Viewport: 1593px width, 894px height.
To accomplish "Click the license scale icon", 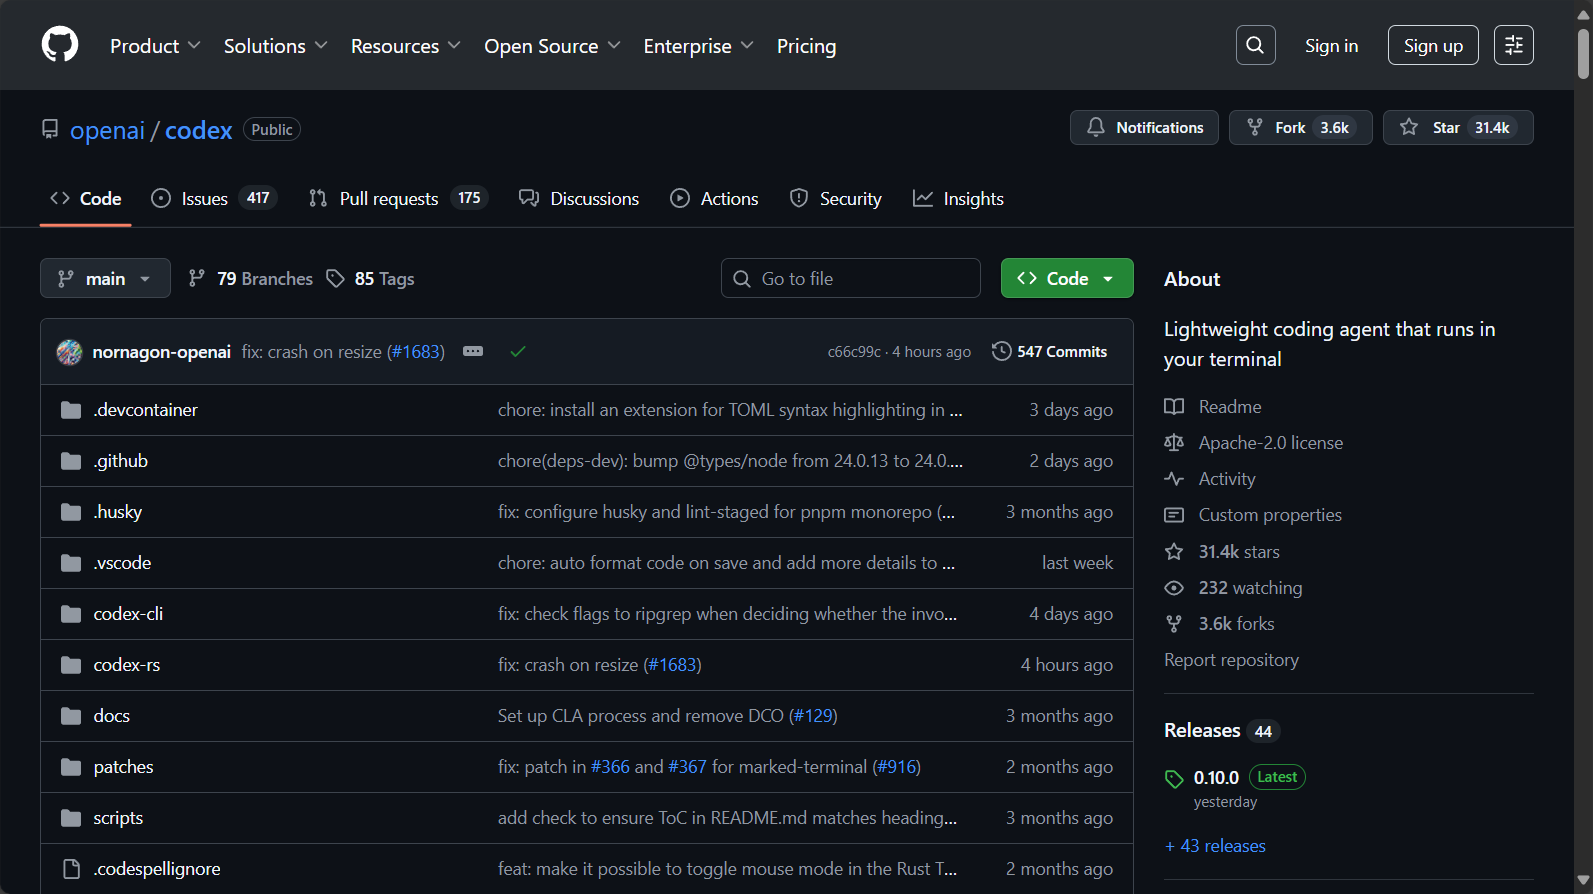I will tap(1174, 443).
